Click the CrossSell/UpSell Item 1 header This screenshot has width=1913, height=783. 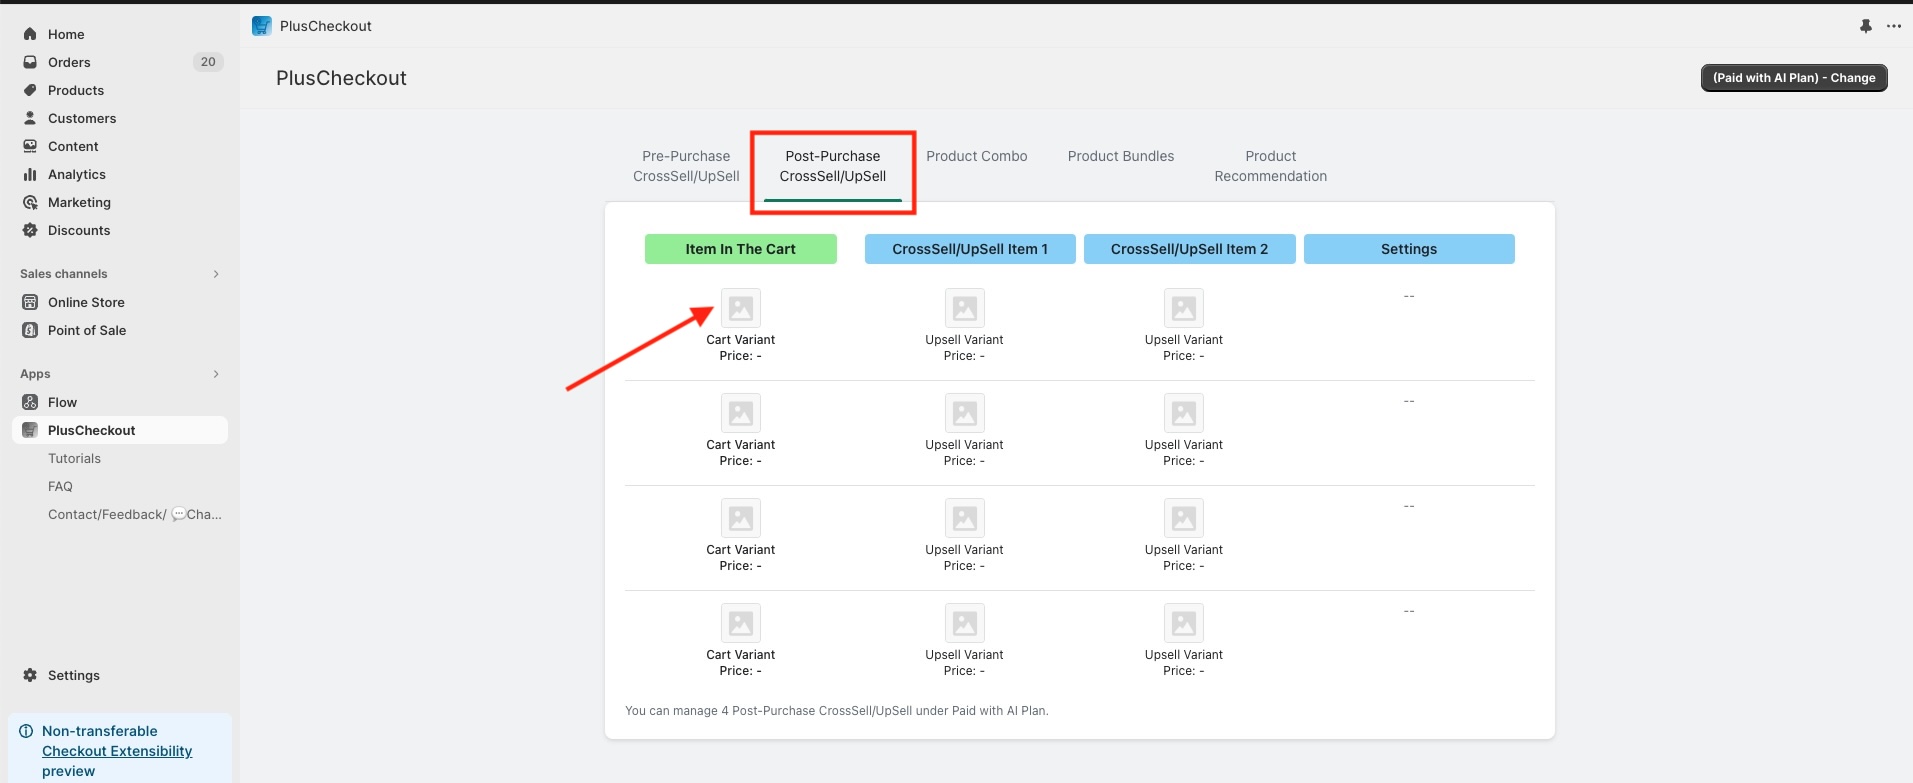coord(969,249)
